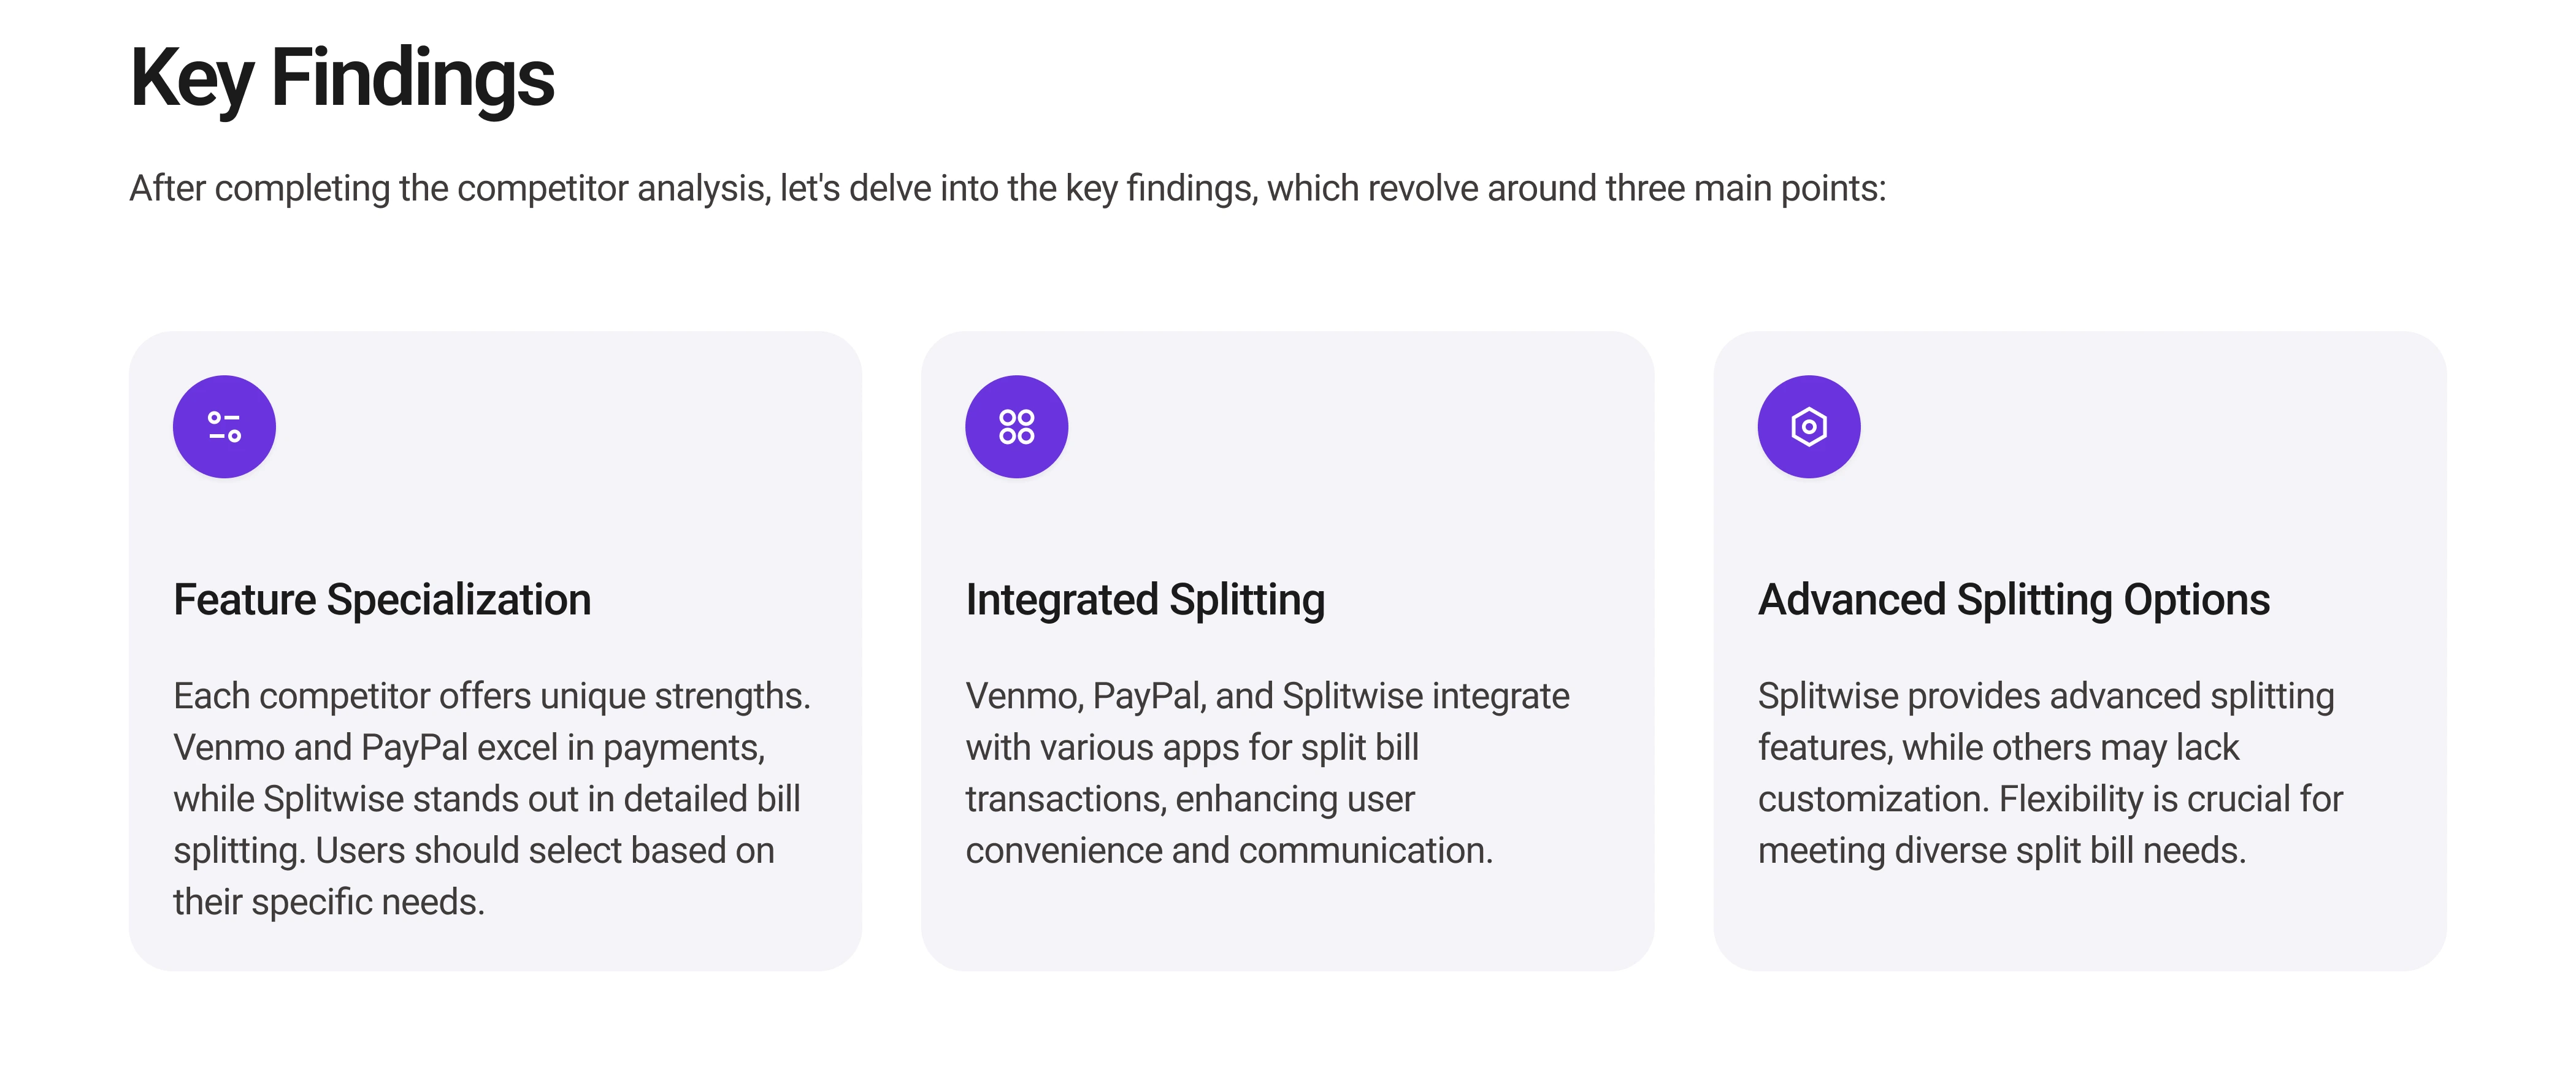Click 'their specific needs' text in first card
The image size is (2576, 1067).
(x=329, y=902)
